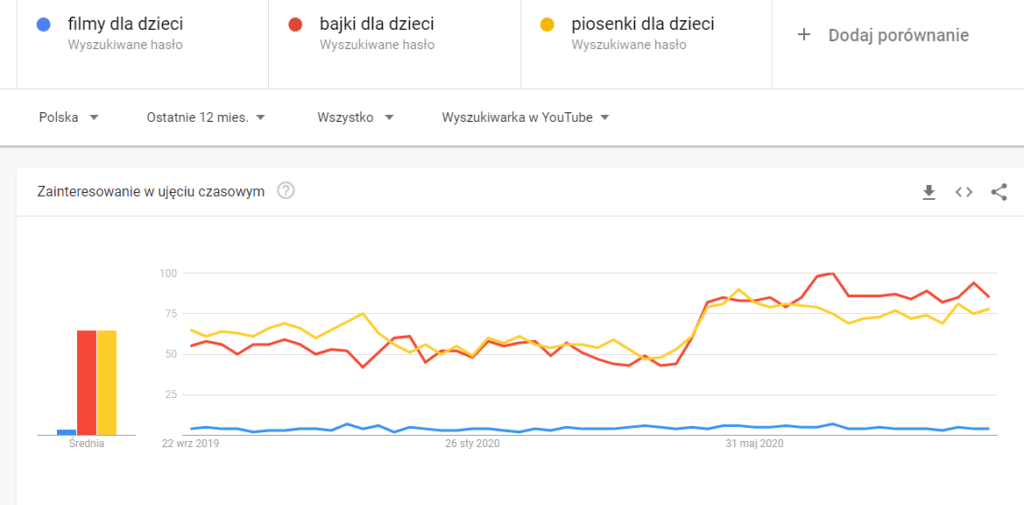
Task: Click the plus icon to add comparison
Action: tap(803, 35)
